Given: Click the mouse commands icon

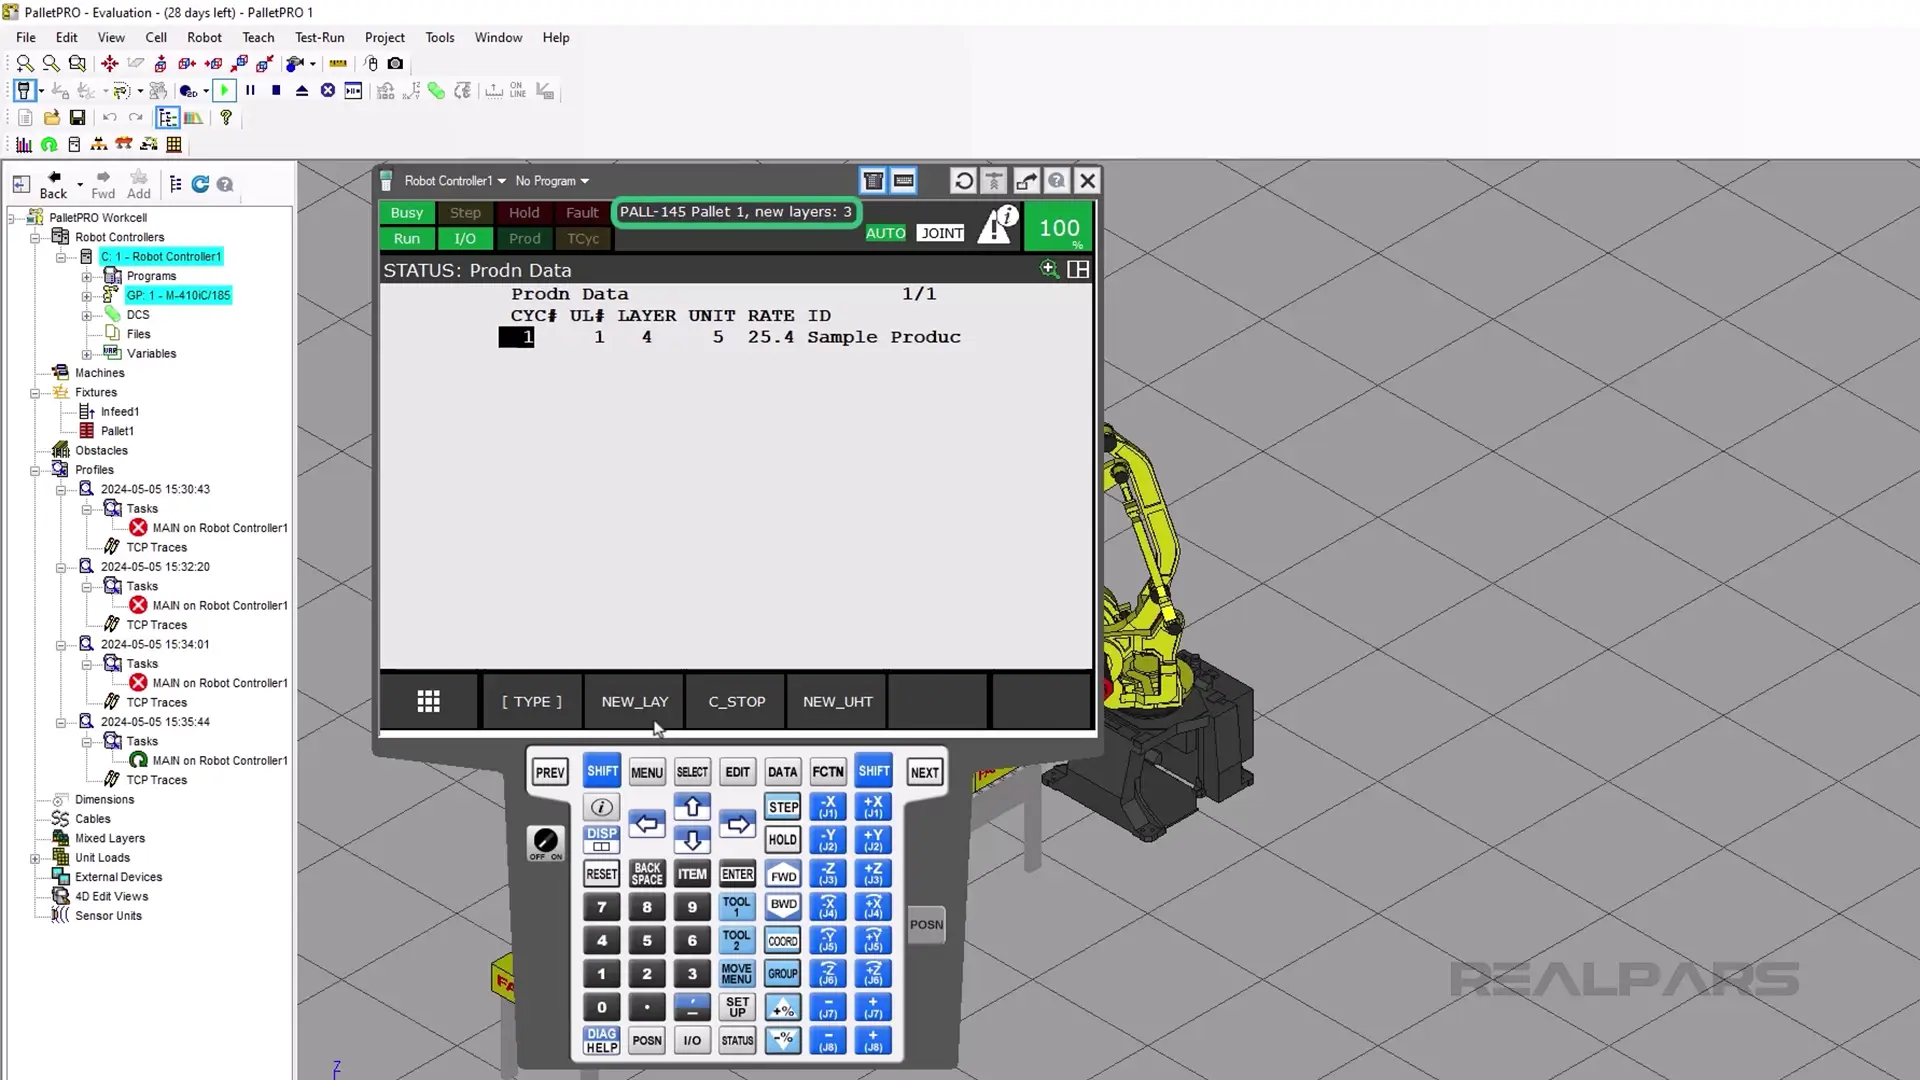Looking at the screenshot, I should tap(371, 63).
